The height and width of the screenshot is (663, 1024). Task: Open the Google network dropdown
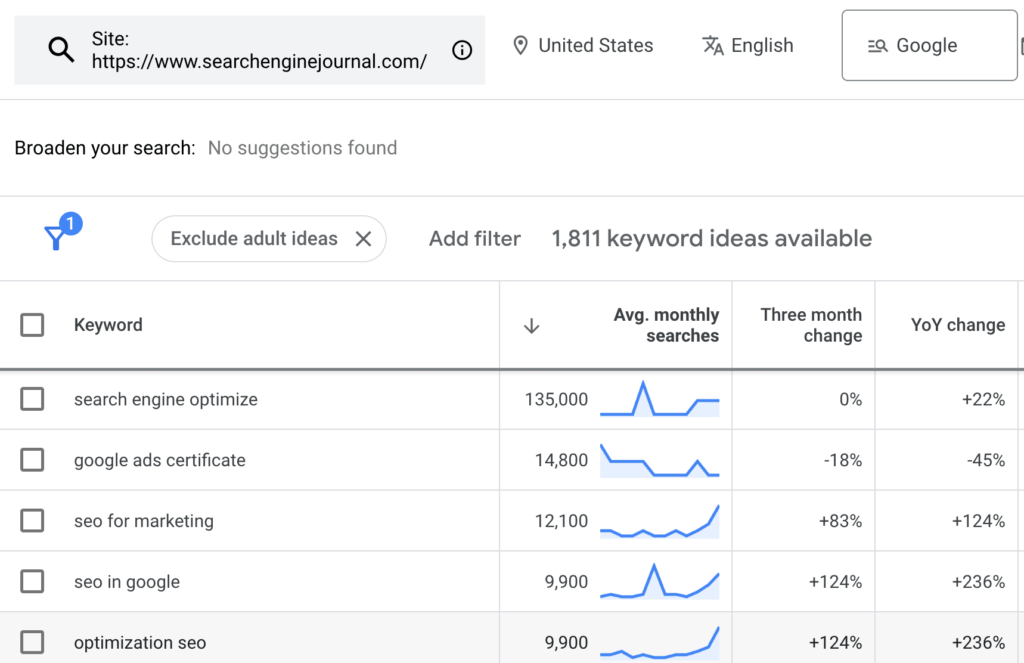(x=927, y=45)
